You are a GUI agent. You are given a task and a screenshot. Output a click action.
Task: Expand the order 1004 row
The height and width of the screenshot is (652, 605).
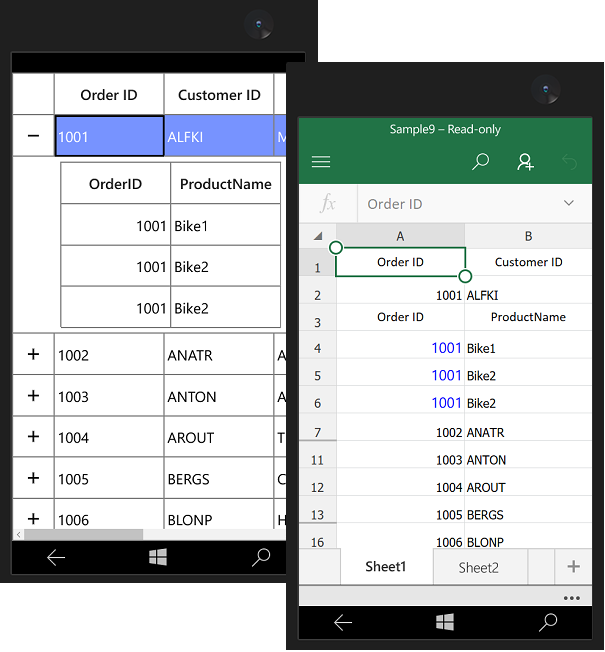point(33,436)
